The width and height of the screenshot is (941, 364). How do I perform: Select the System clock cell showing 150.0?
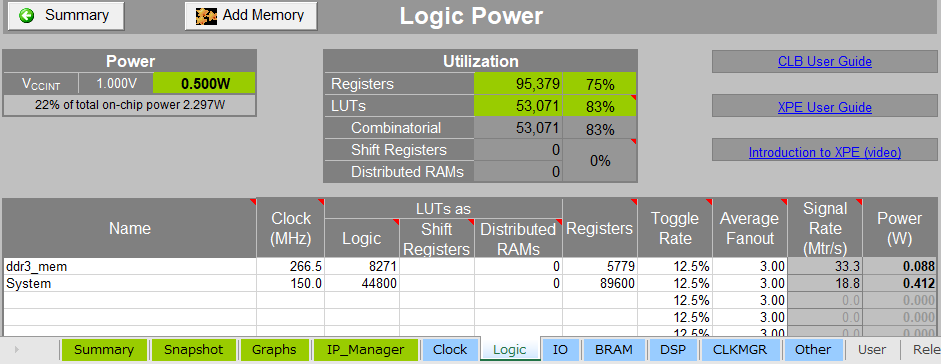[290, 284]
